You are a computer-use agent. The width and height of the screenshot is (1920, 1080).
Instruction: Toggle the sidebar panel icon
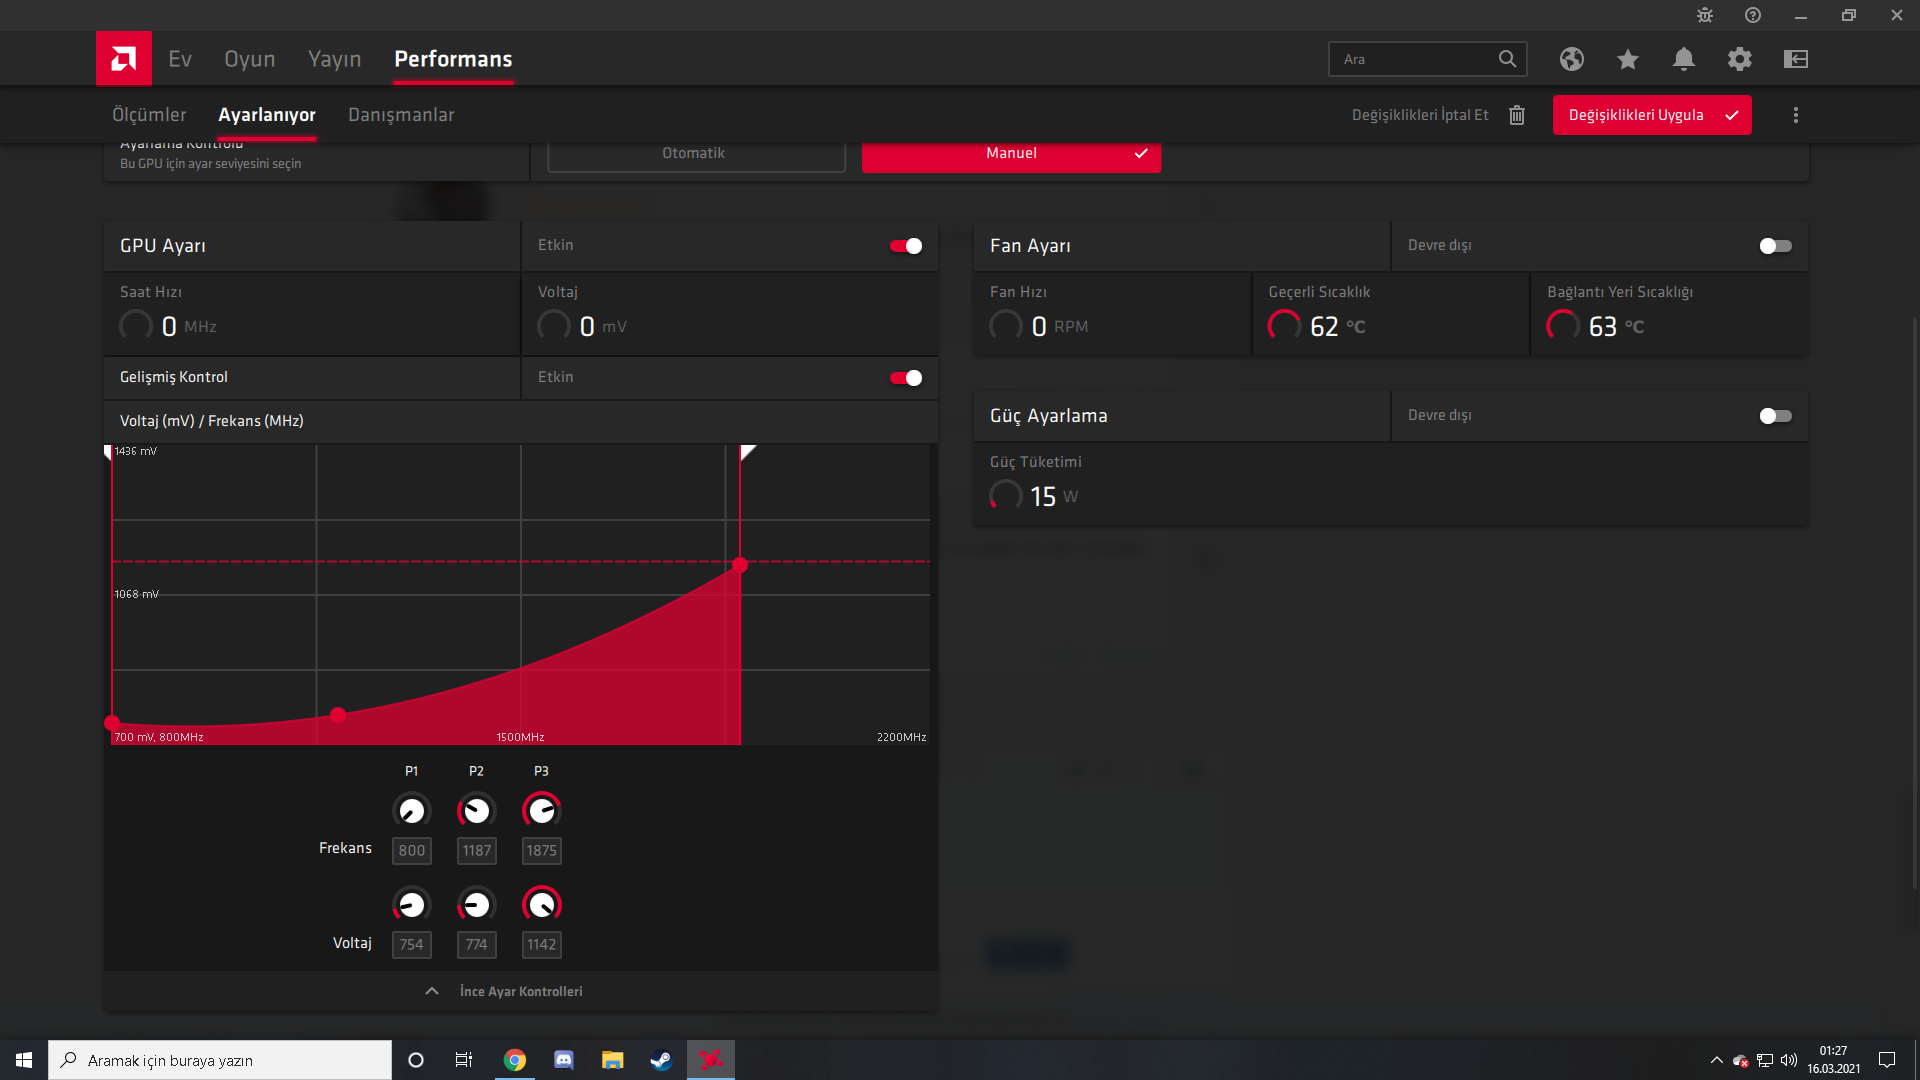click(x=1796, y=59)
